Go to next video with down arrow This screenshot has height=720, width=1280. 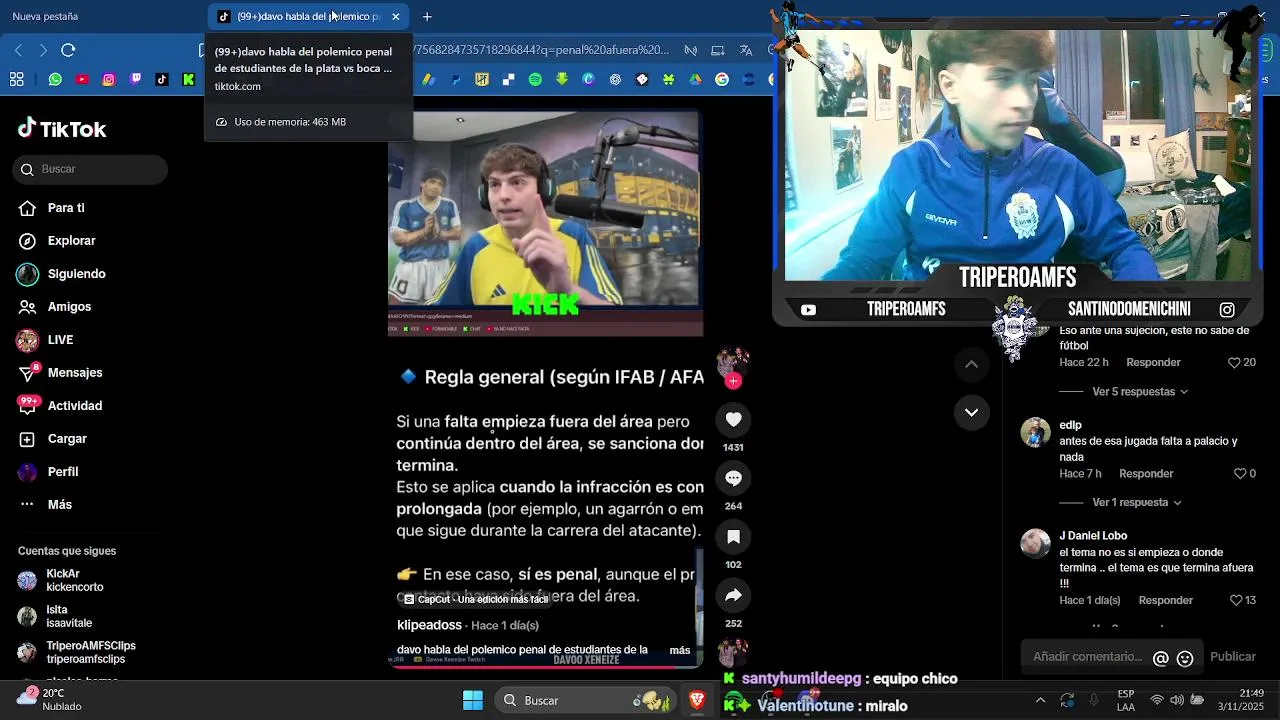(971, 412)
